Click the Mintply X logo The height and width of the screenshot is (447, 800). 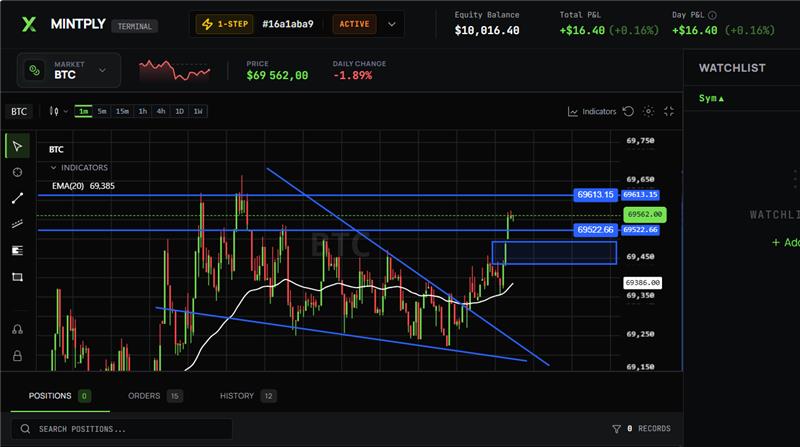pyautogui.click(x=29, y=24)
